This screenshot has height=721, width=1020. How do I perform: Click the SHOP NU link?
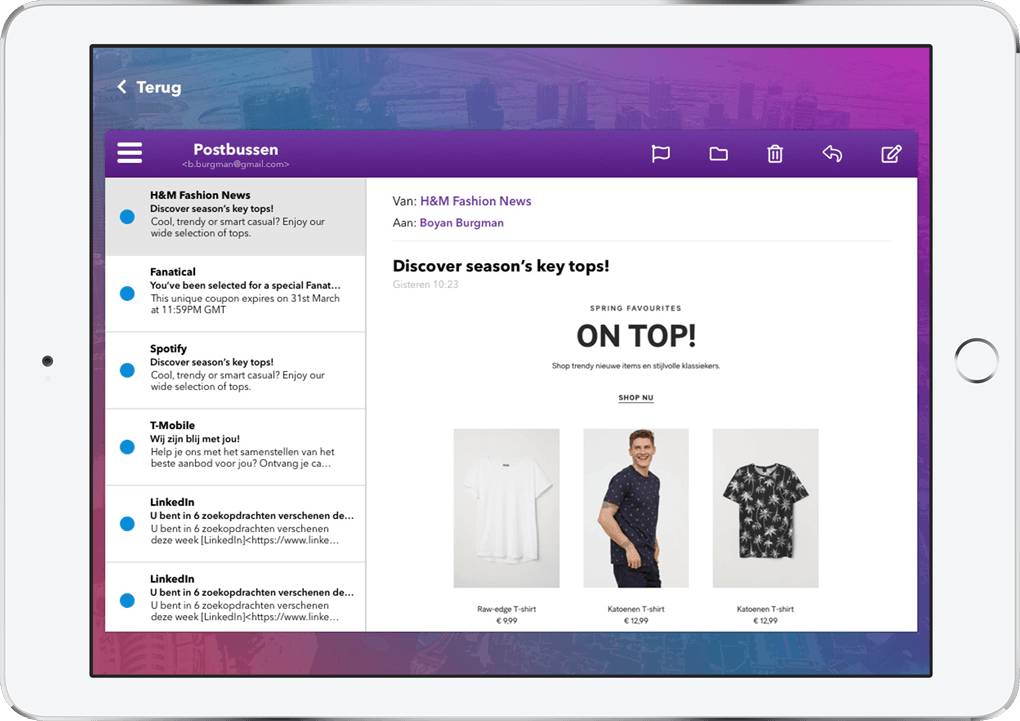(x=636, y=398)
